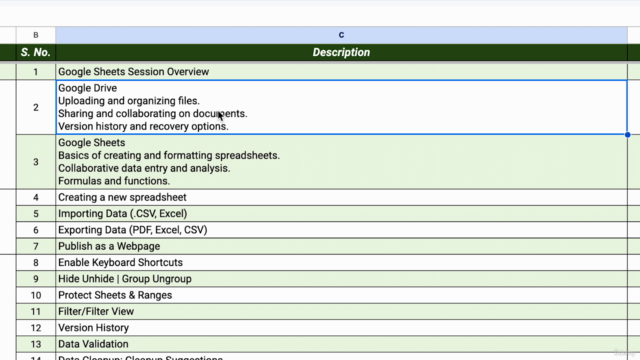Image resolution: width=640 pixels, height=360 pixels.
Task: Select the Google Drive description cell
Action: click(x=341, y=107)
